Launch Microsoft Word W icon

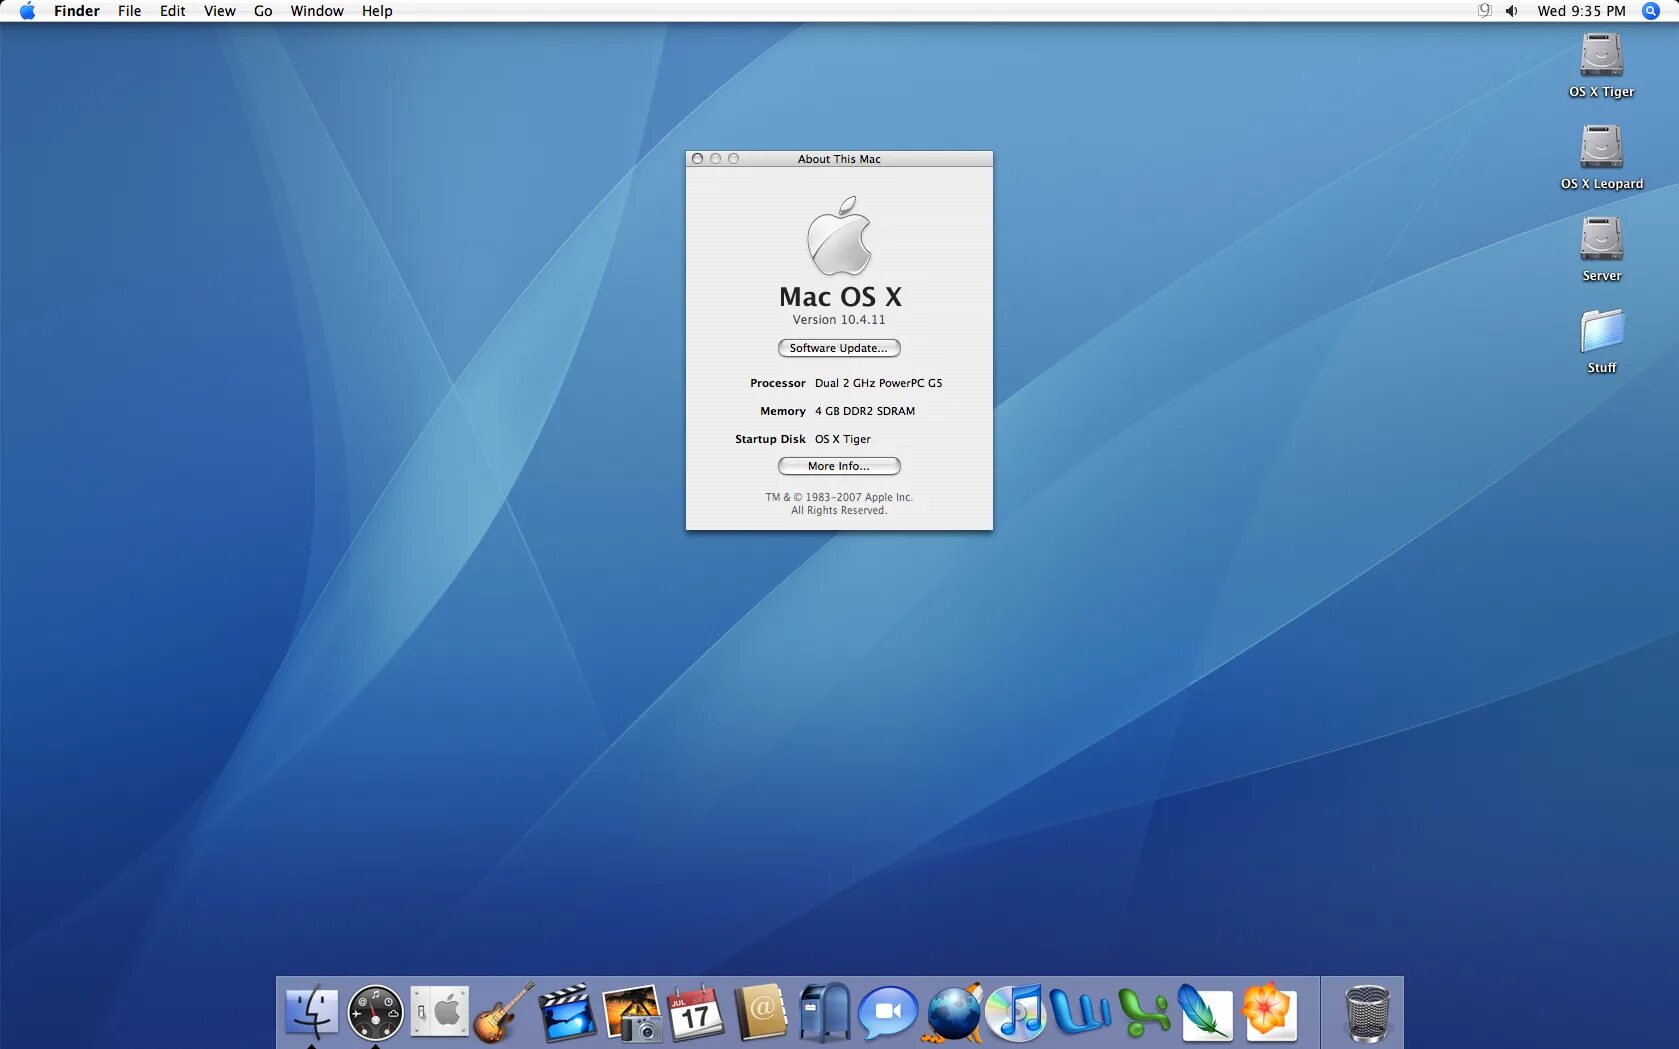coord(1081,1012)
